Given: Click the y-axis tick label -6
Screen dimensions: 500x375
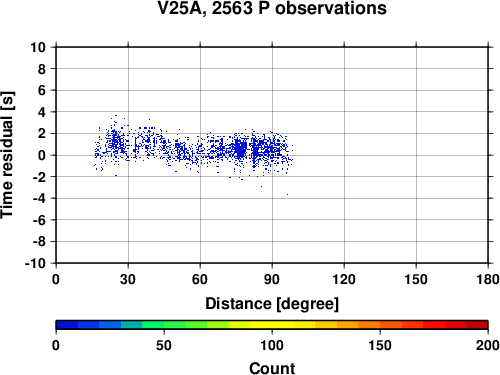Looking at the screenshot, I should tap(39, 220).
